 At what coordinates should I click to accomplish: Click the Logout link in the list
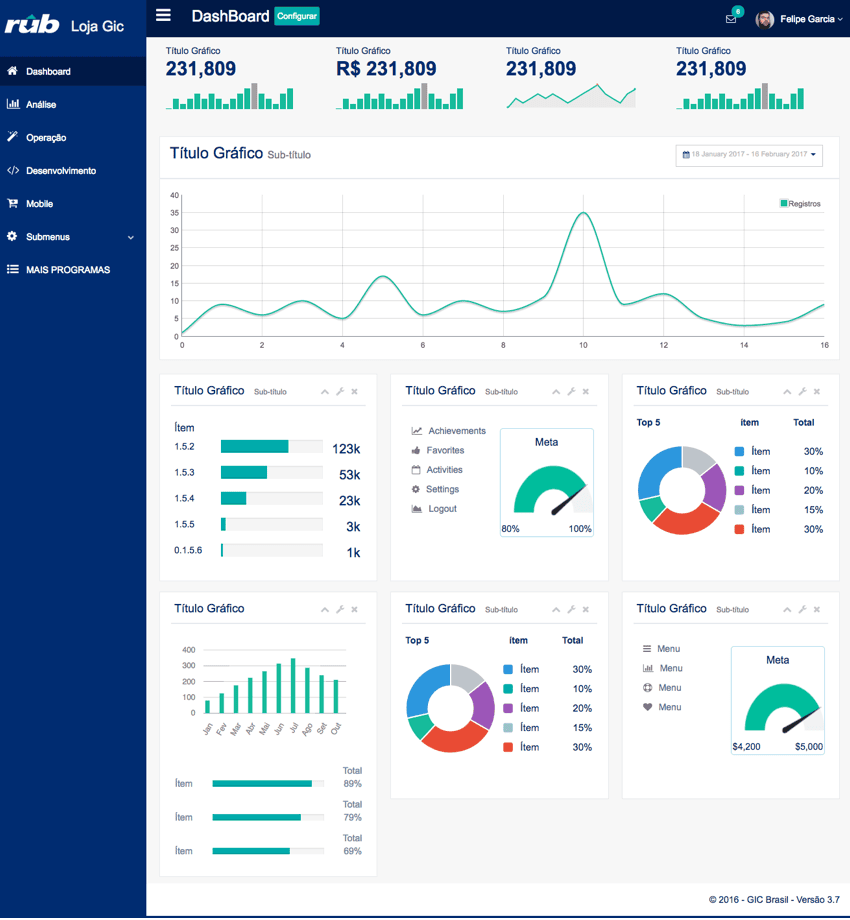pyautogui.click(x=442, y=509)
